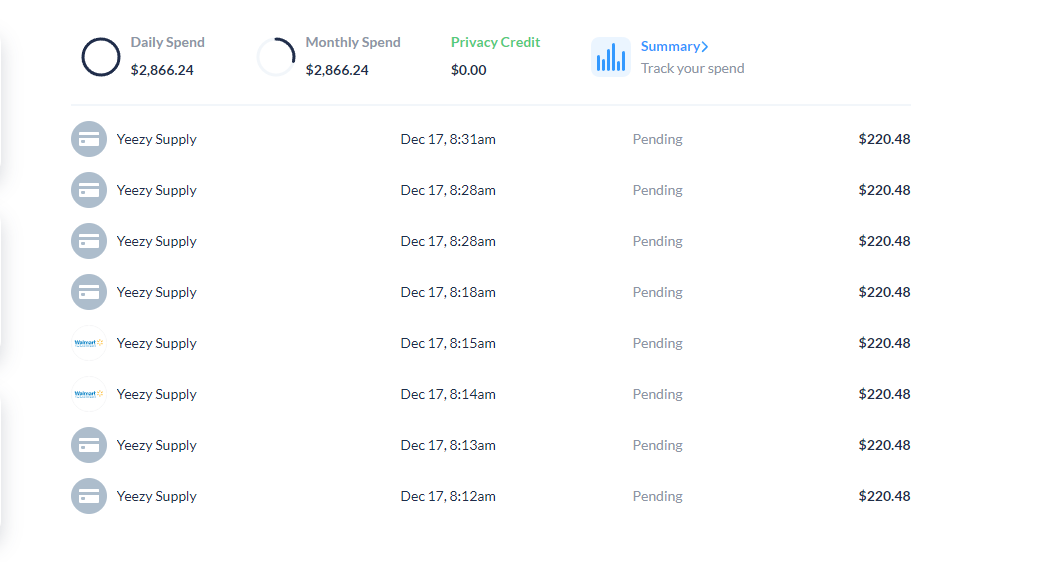Click the $220.48 amount on the 8:14am row
1039x562 pixels.
(x=885, y=394)
